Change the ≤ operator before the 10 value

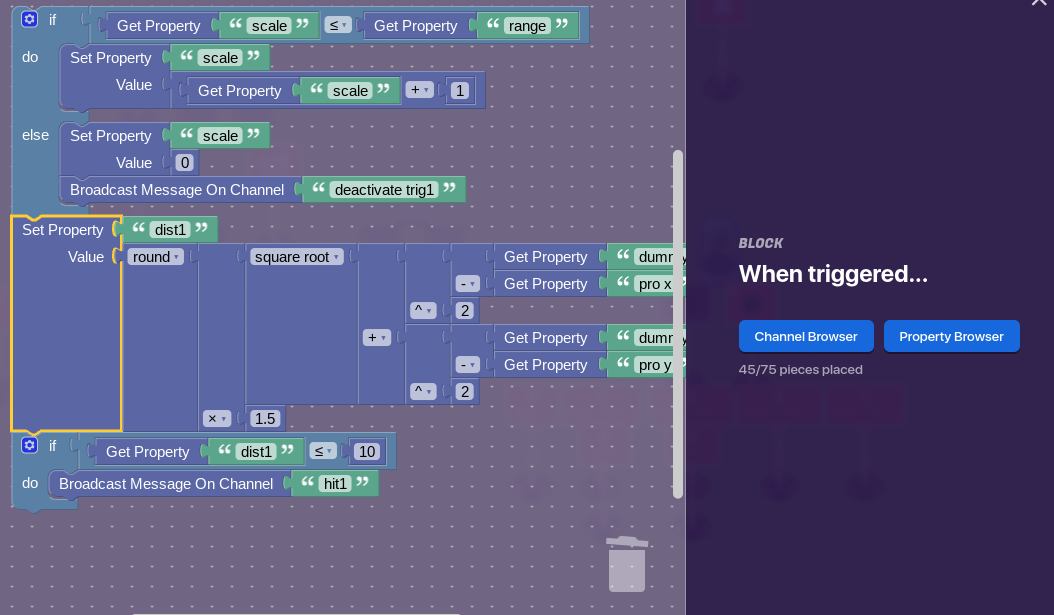pos(322,452)
